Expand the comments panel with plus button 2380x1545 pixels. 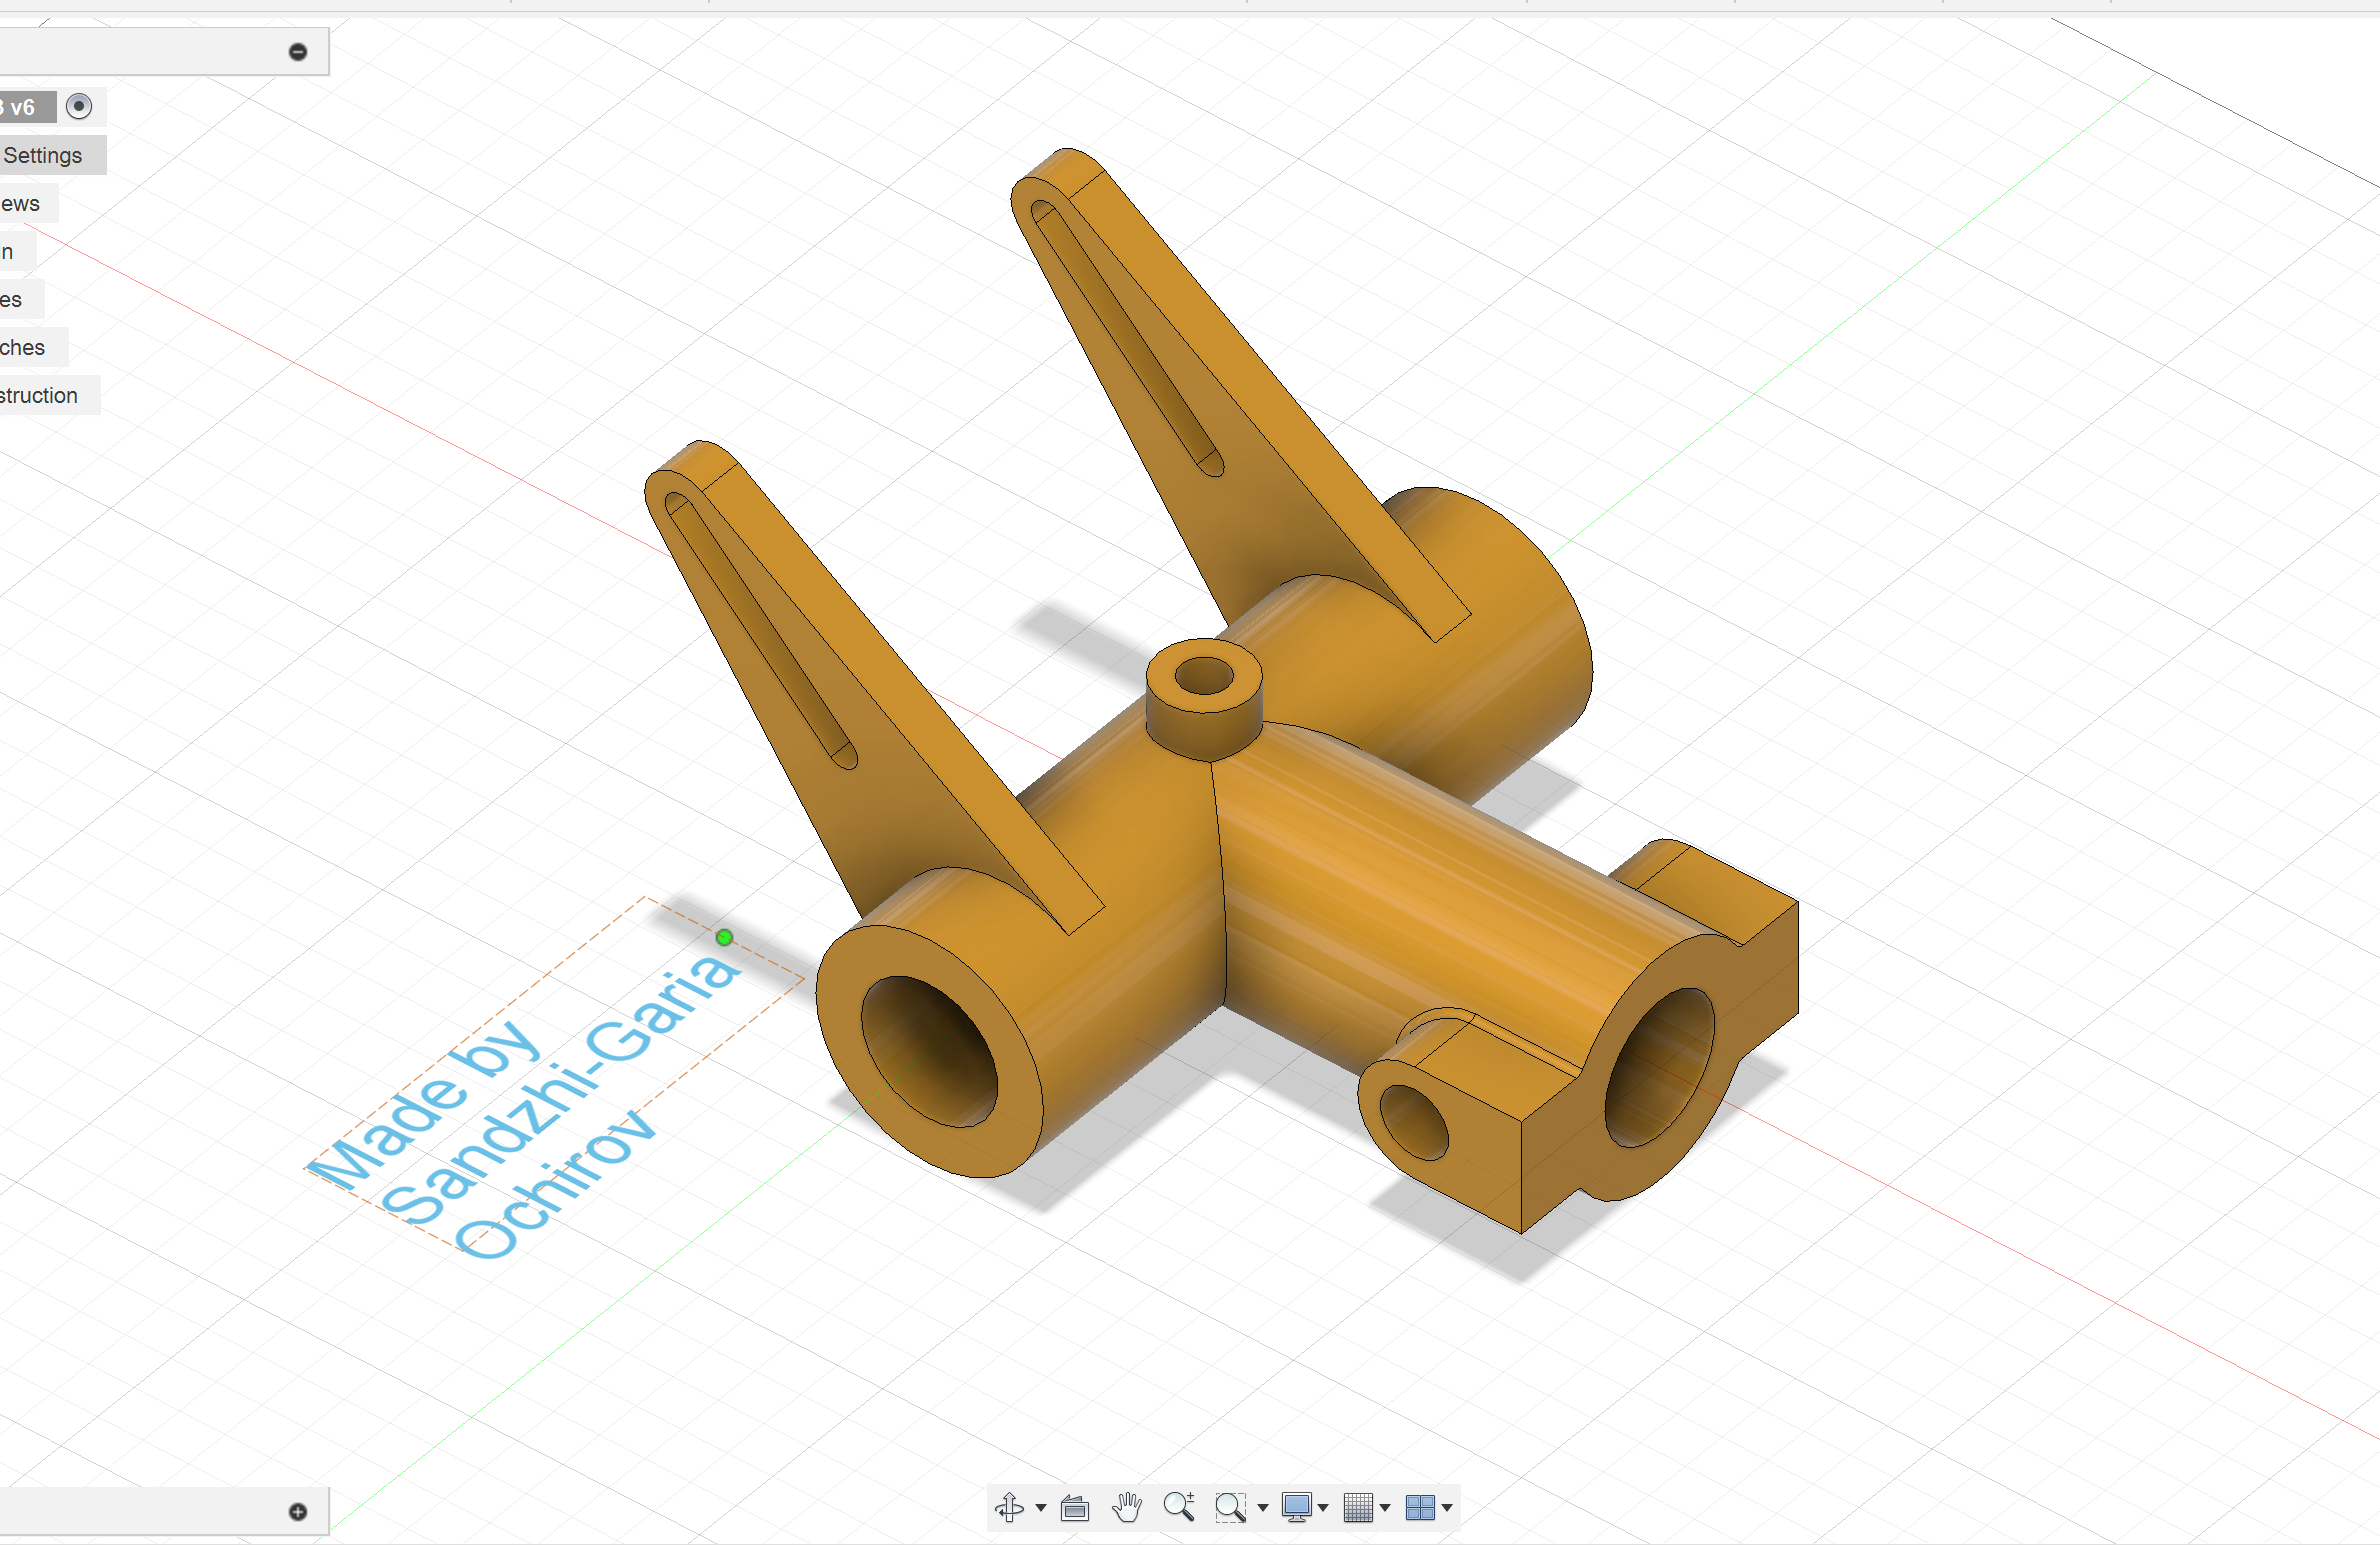click(x=298, y=1511)
